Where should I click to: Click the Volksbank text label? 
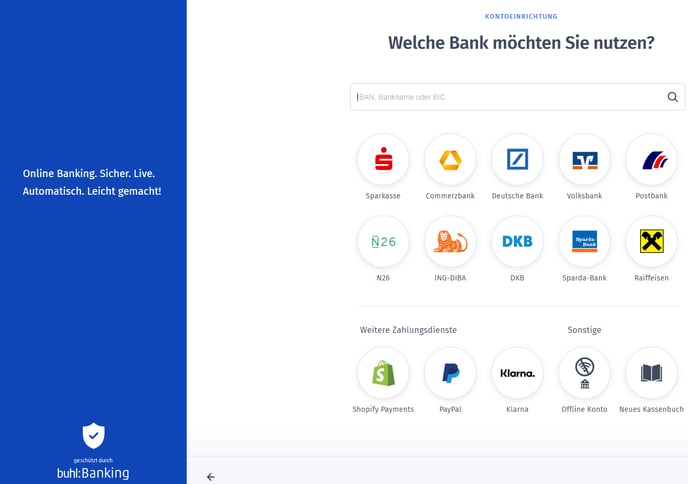[x=584, y=196]
